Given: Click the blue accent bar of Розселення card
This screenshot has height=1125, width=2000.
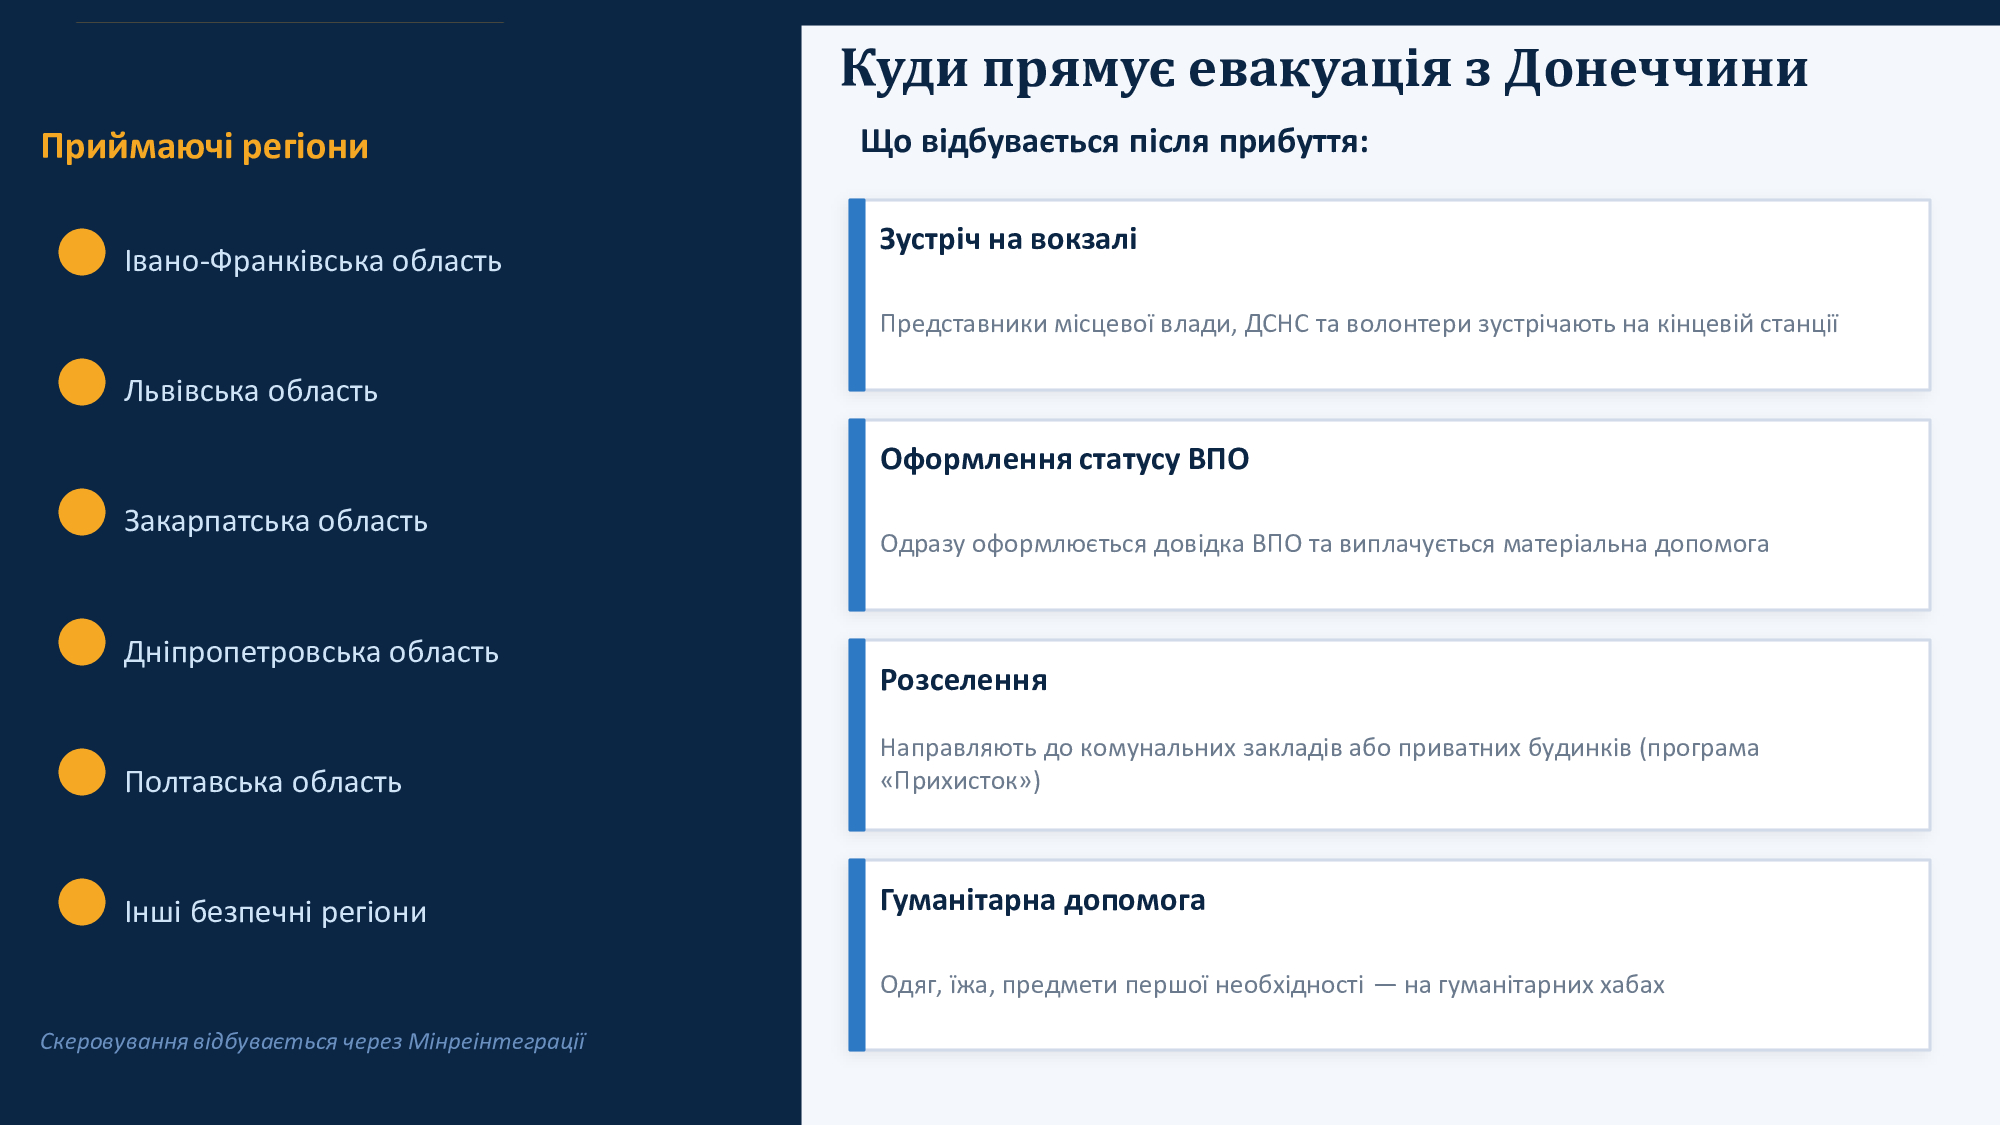Looking at the screenshot, I should (x=856, y=735).
